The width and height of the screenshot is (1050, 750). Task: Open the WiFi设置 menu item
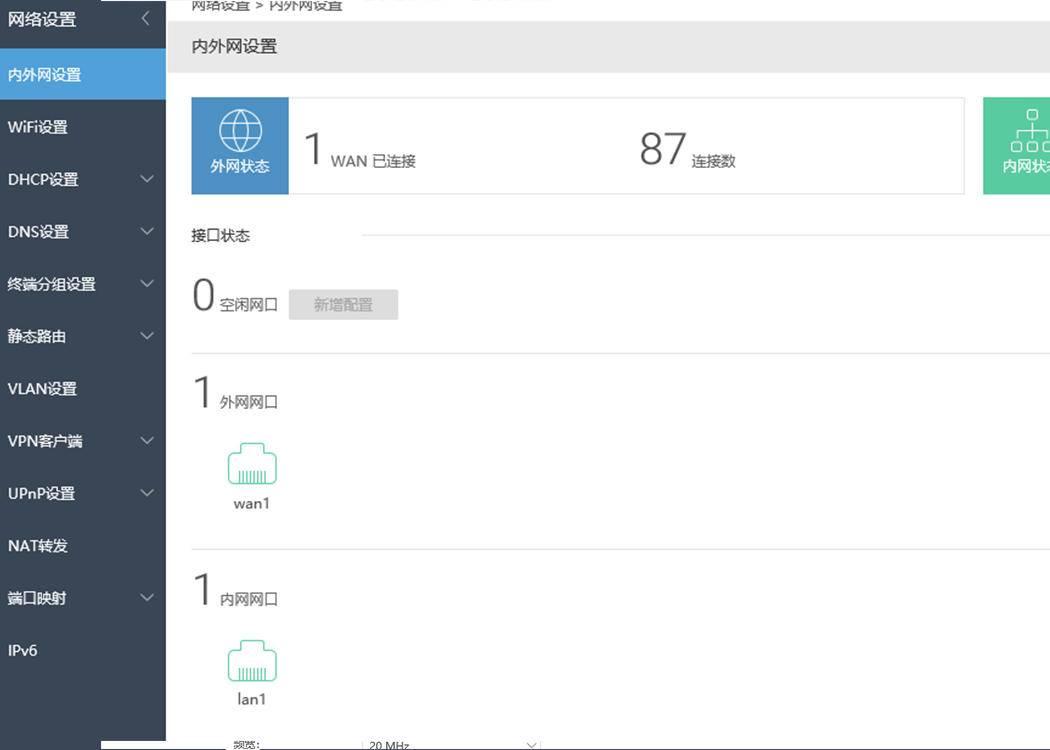pos(83,127)
